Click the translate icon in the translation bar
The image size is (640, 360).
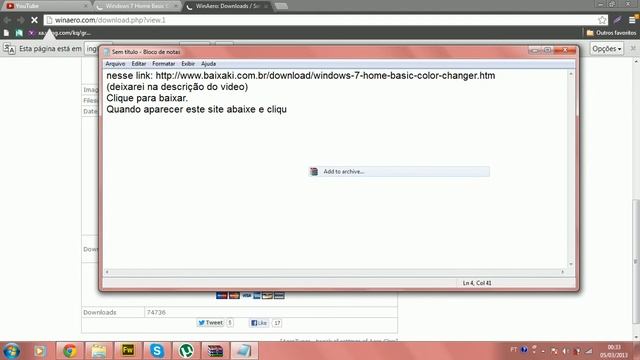coord(9,49)
